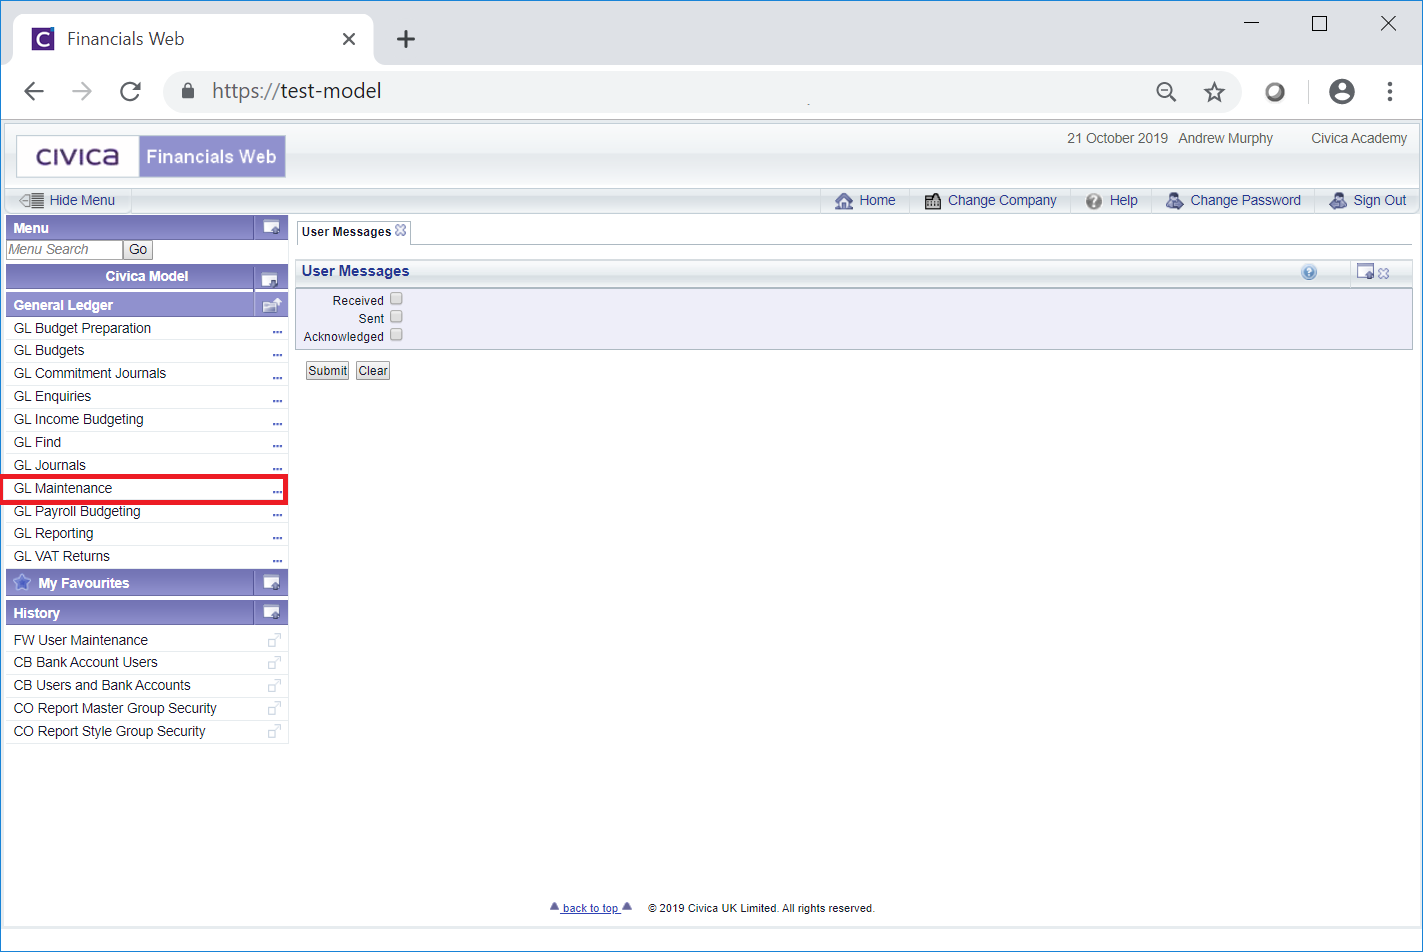The image size is (1423, 952).
Task: Open CO Report Master Group Security new window icon
Action: pos(274,709)
